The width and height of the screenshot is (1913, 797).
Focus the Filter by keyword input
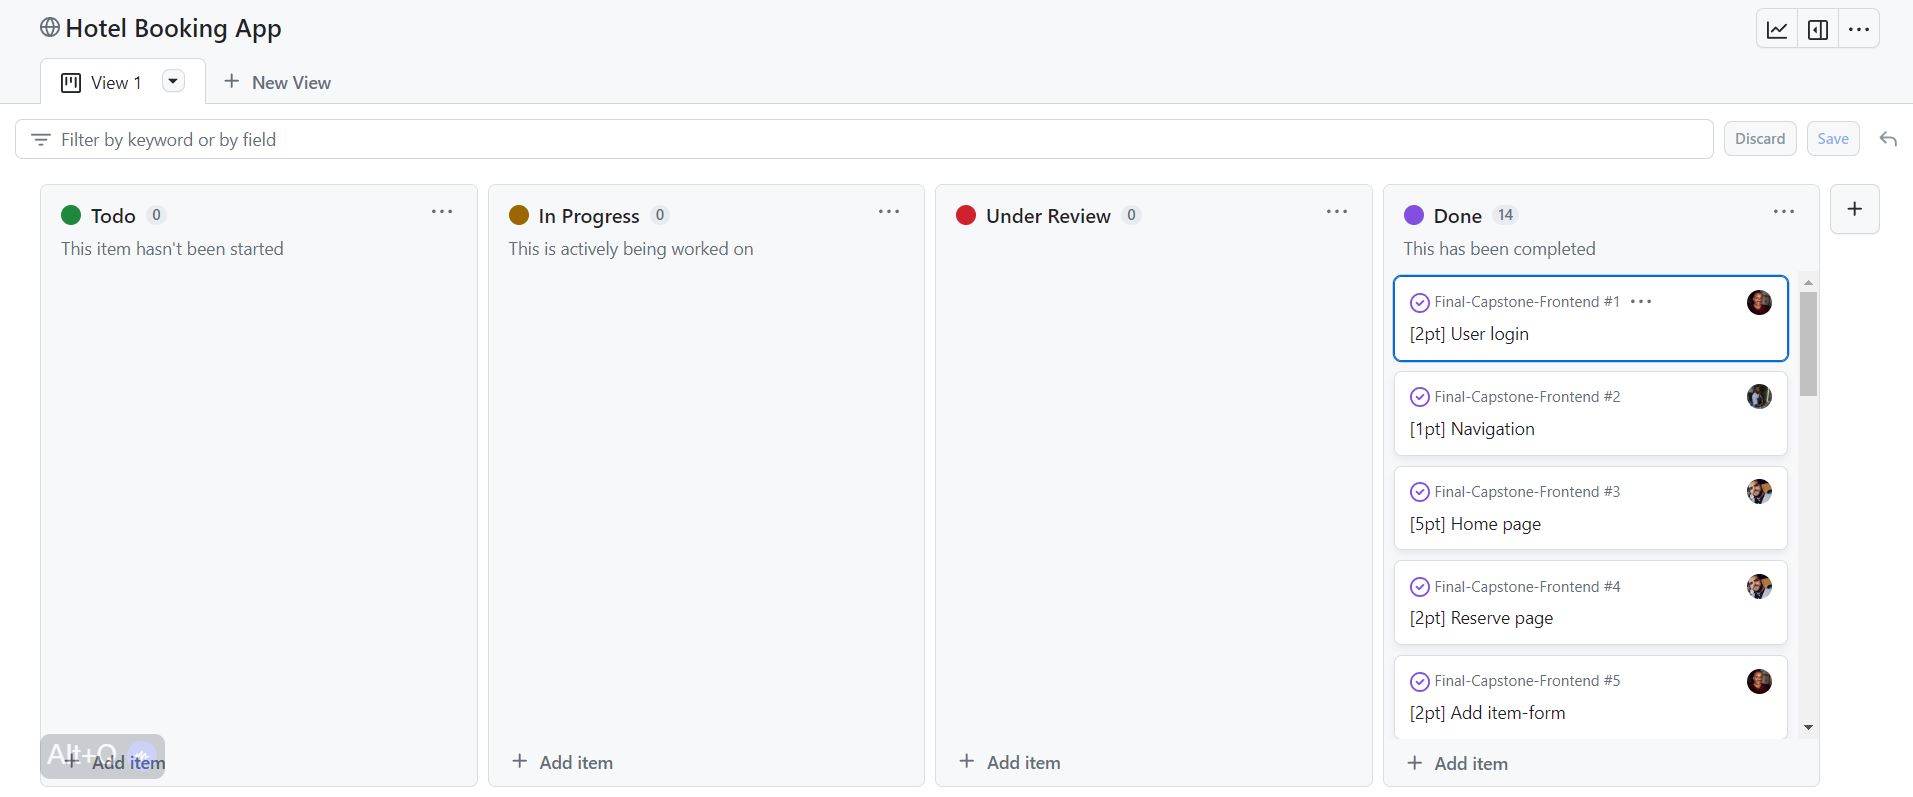[864, 139]
